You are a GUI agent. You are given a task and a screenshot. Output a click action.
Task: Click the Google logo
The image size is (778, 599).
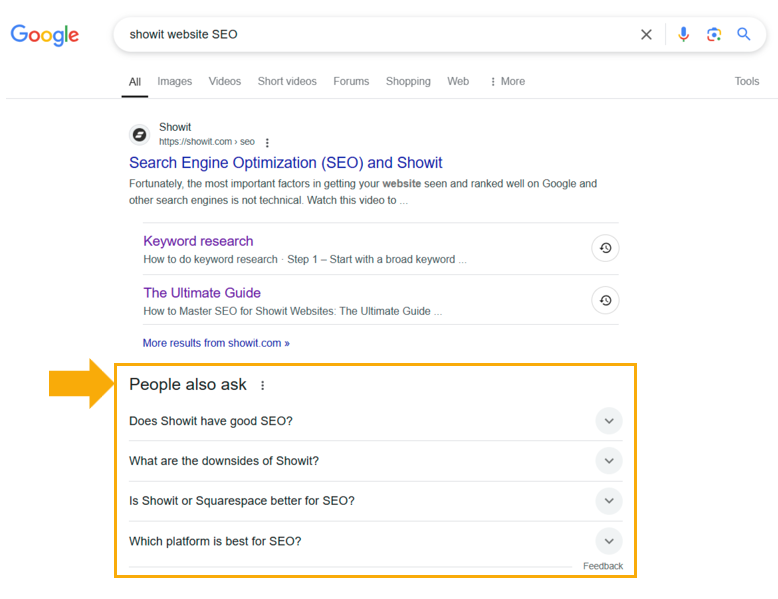pyautogui.click(x=45, y=35)
